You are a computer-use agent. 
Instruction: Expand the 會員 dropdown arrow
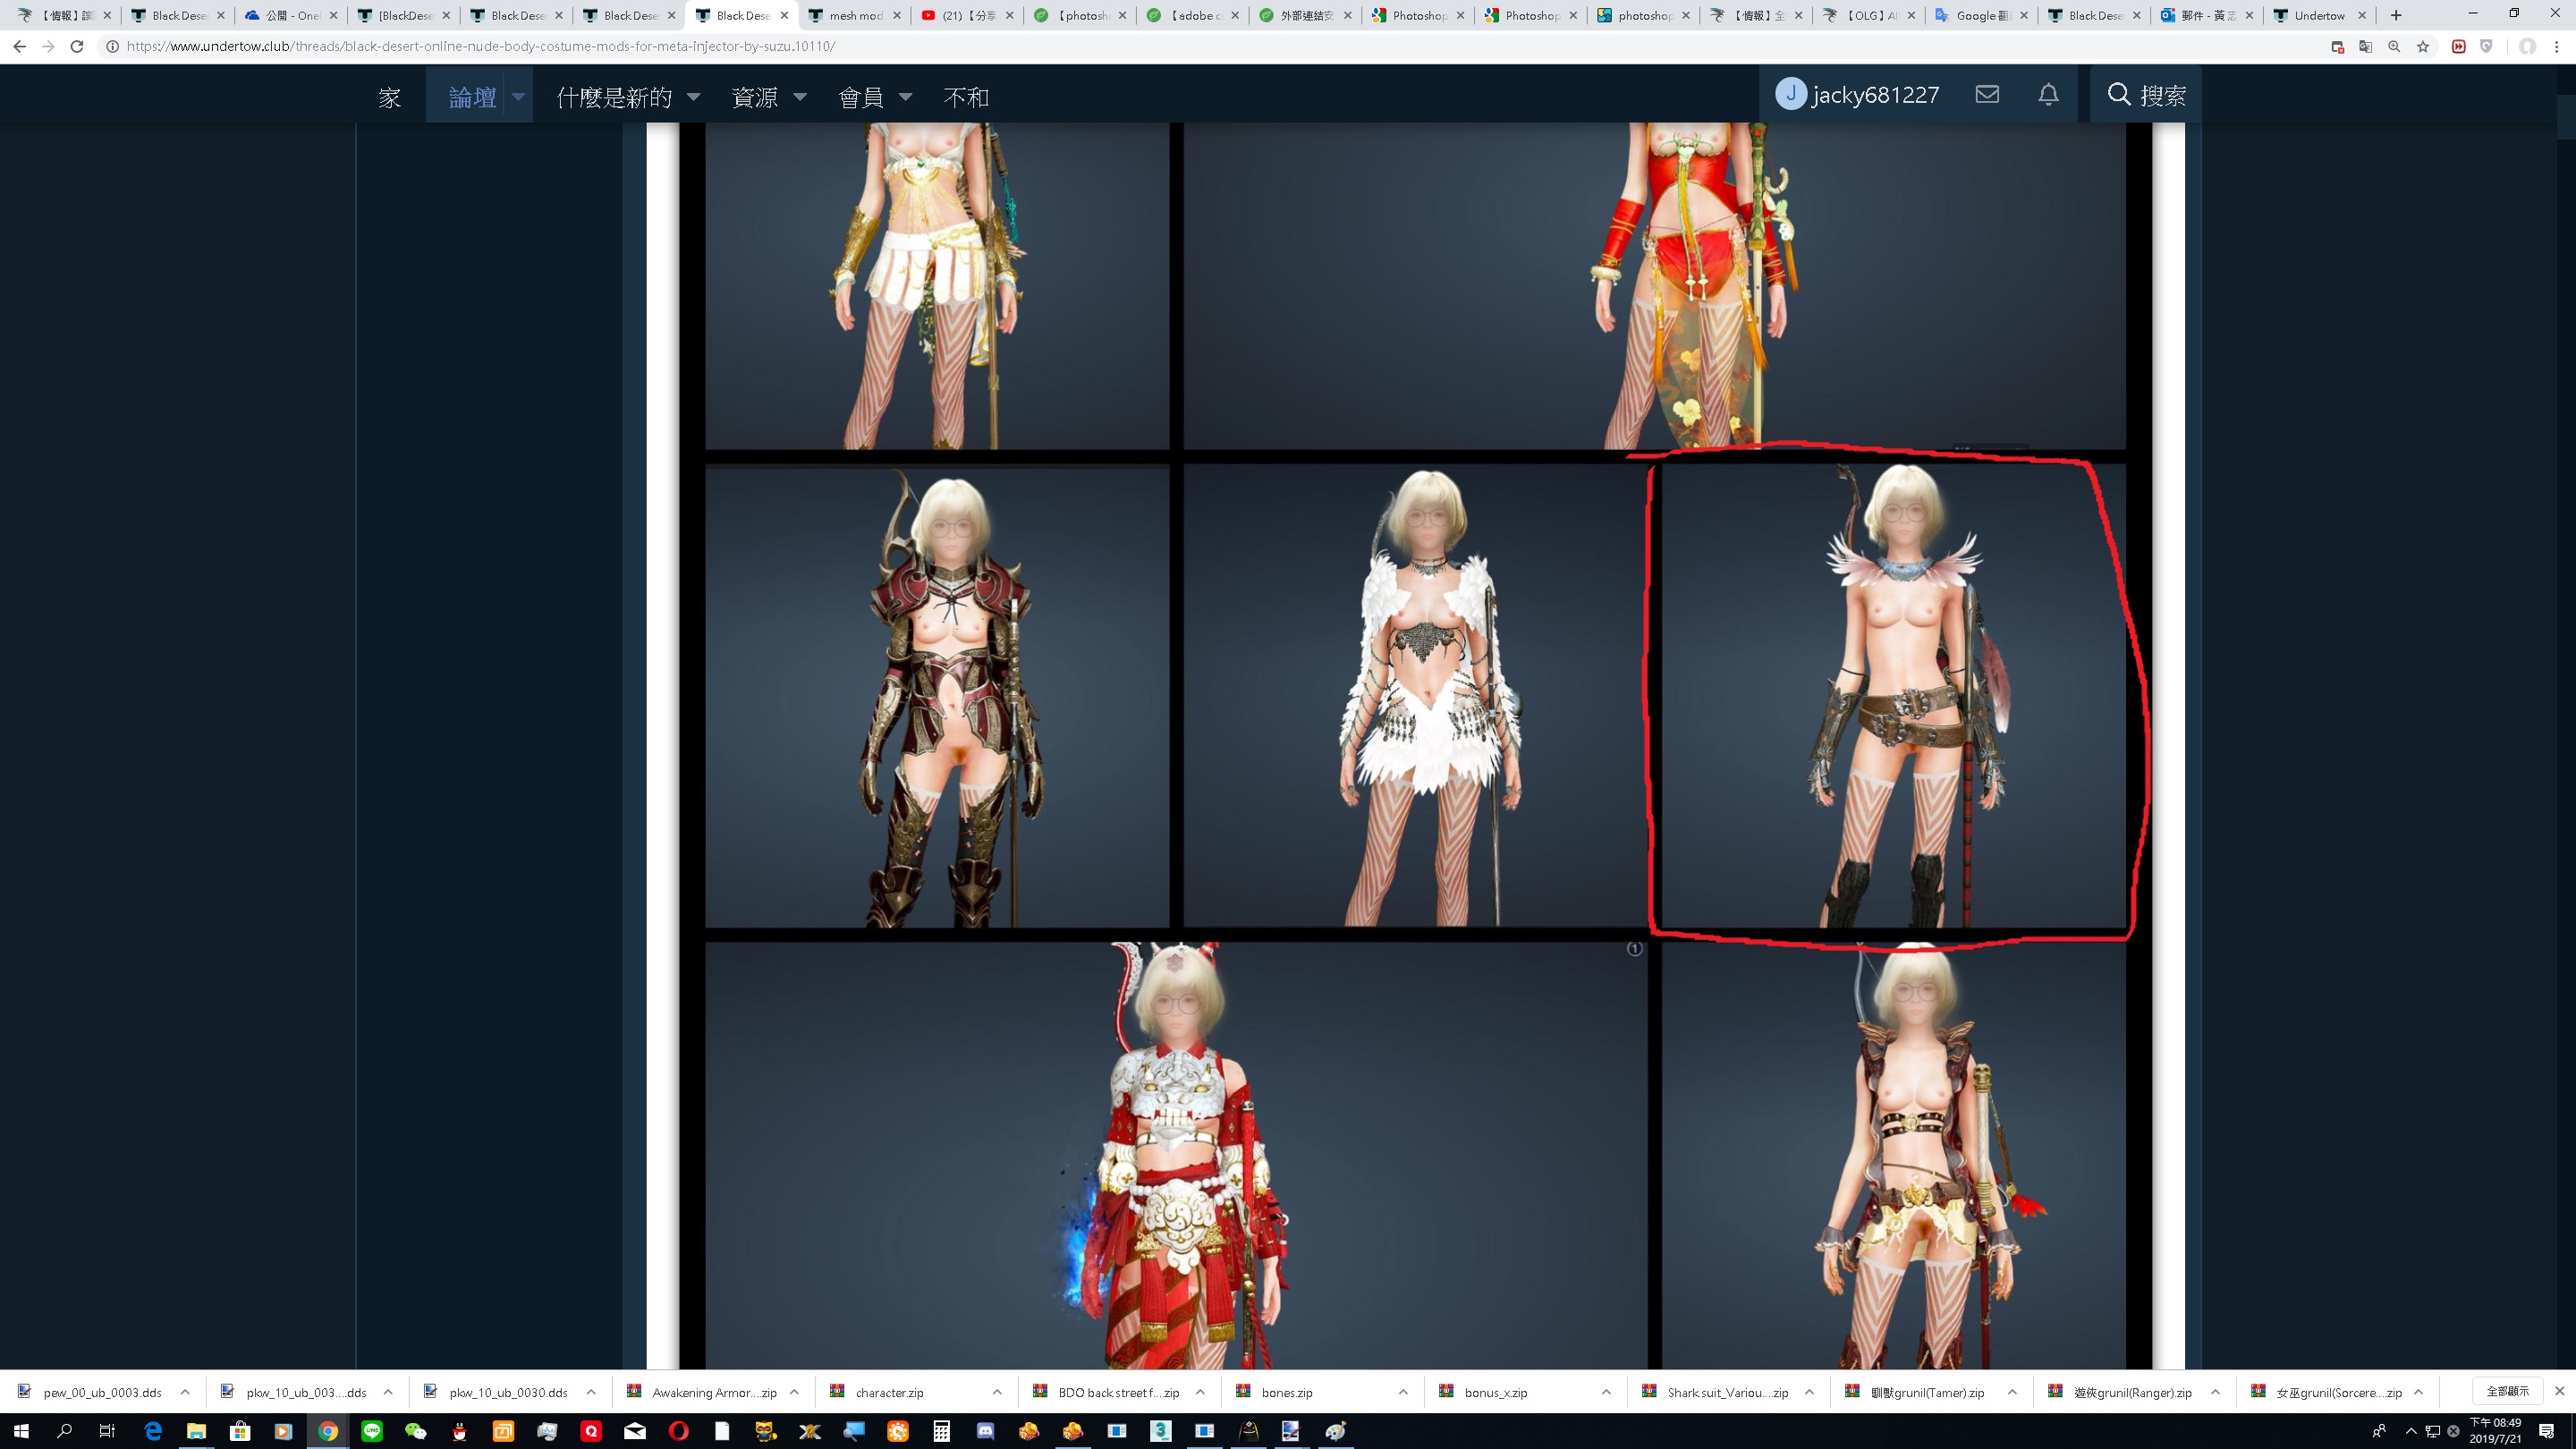(906, 97)
